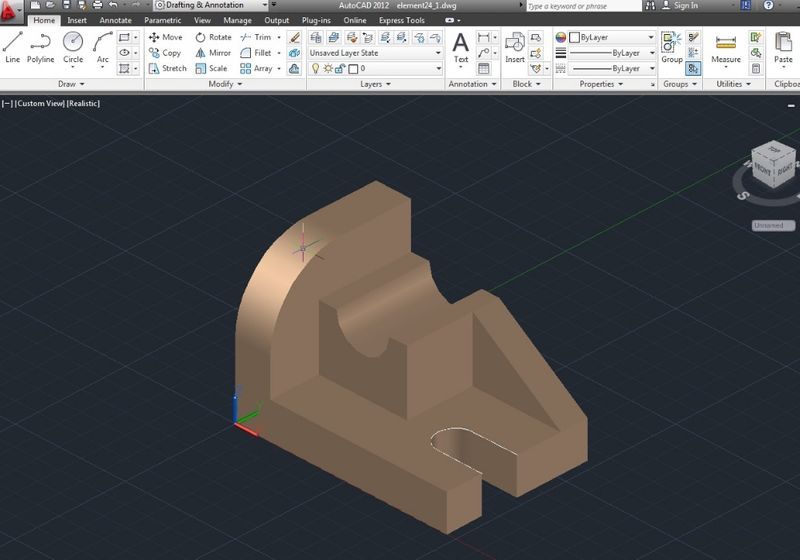Expand the Utilities panel

click(x=733, y=84)
